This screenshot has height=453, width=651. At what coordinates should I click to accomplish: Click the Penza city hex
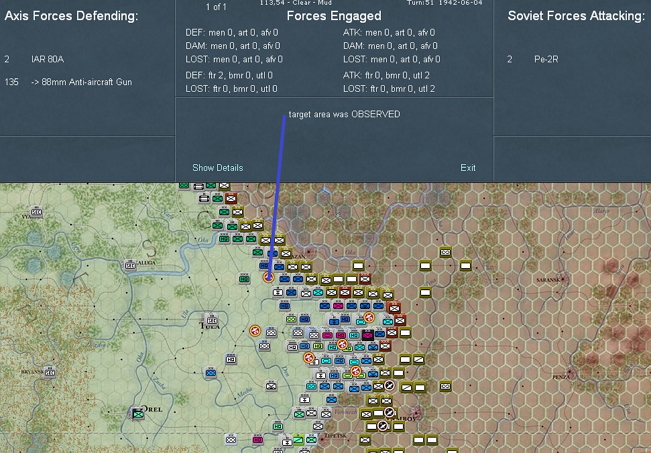click(570, 371)
